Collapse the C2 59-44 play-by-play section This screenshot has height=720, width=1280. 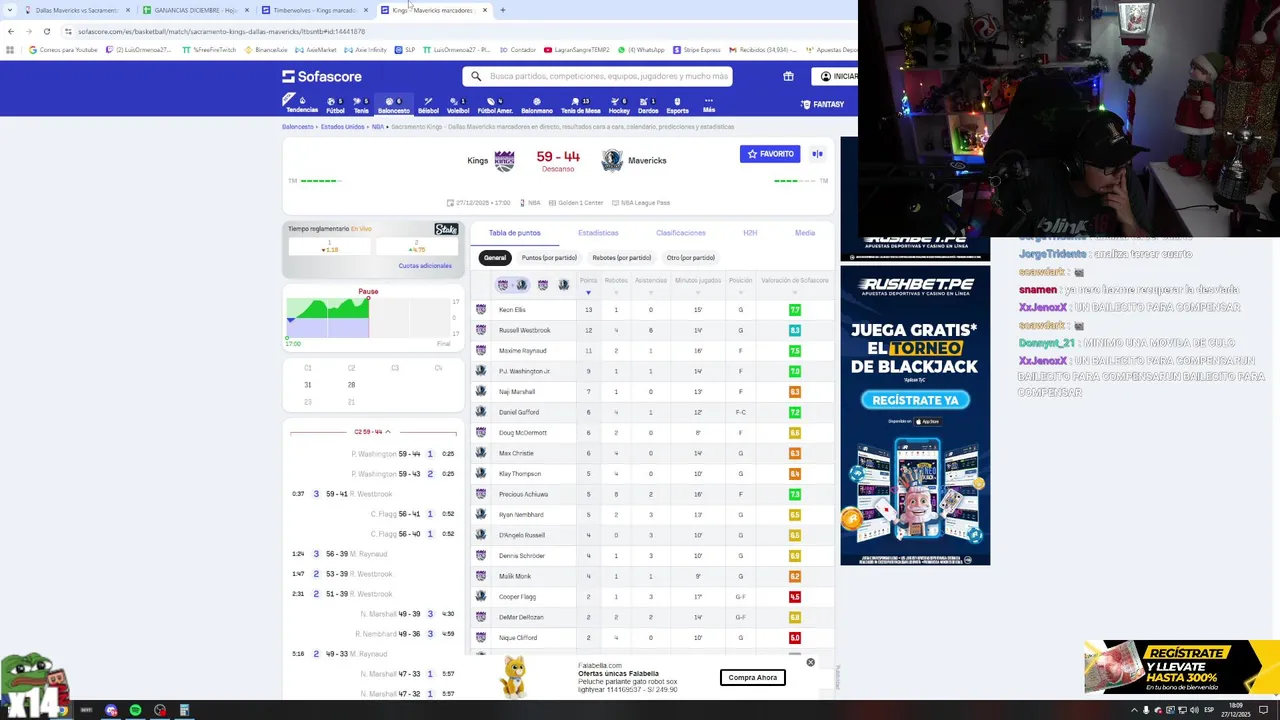click(373, 432)
